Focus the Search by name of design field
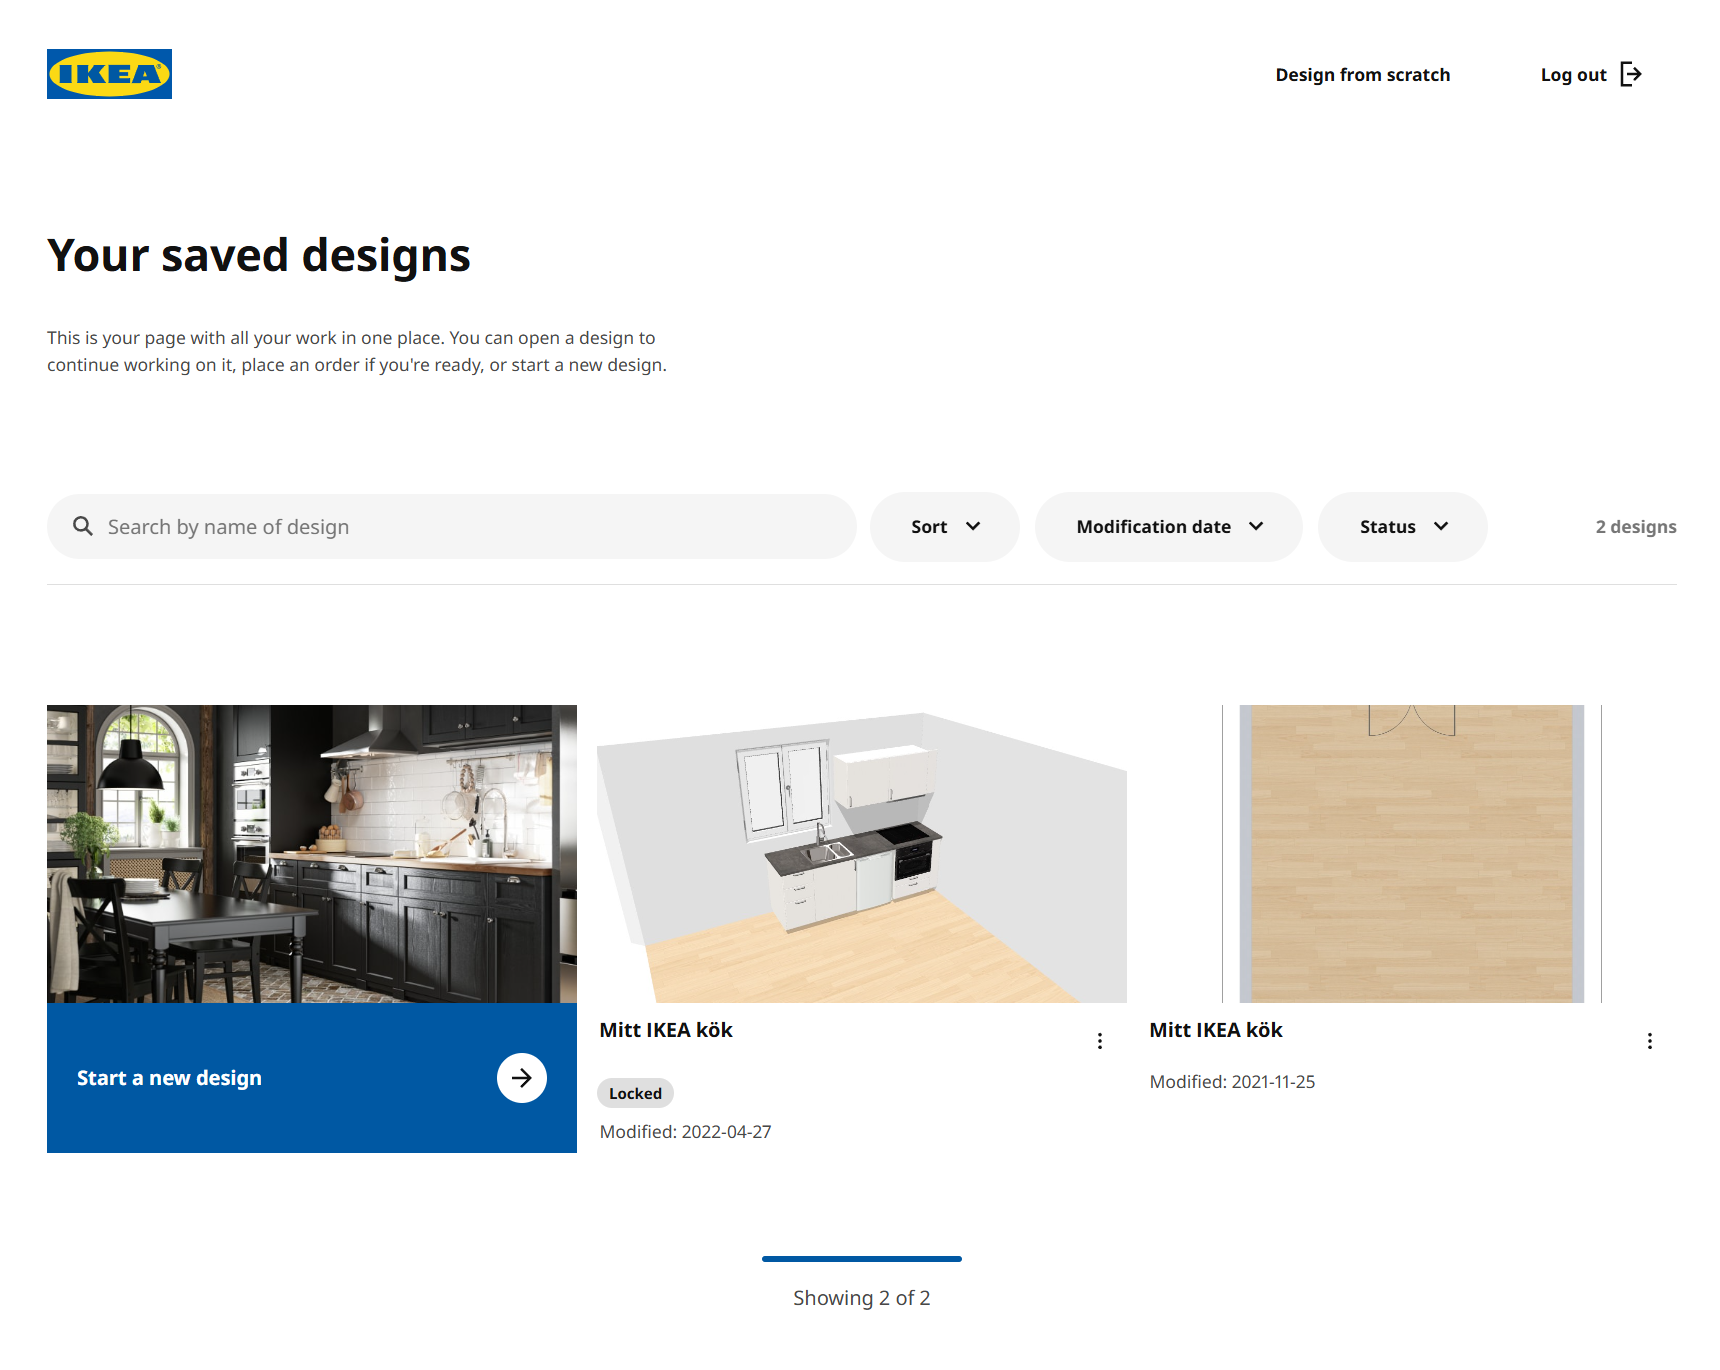Image resolution: width=1720 pixels, height=1370 pixels. click(x=470, y=527)
